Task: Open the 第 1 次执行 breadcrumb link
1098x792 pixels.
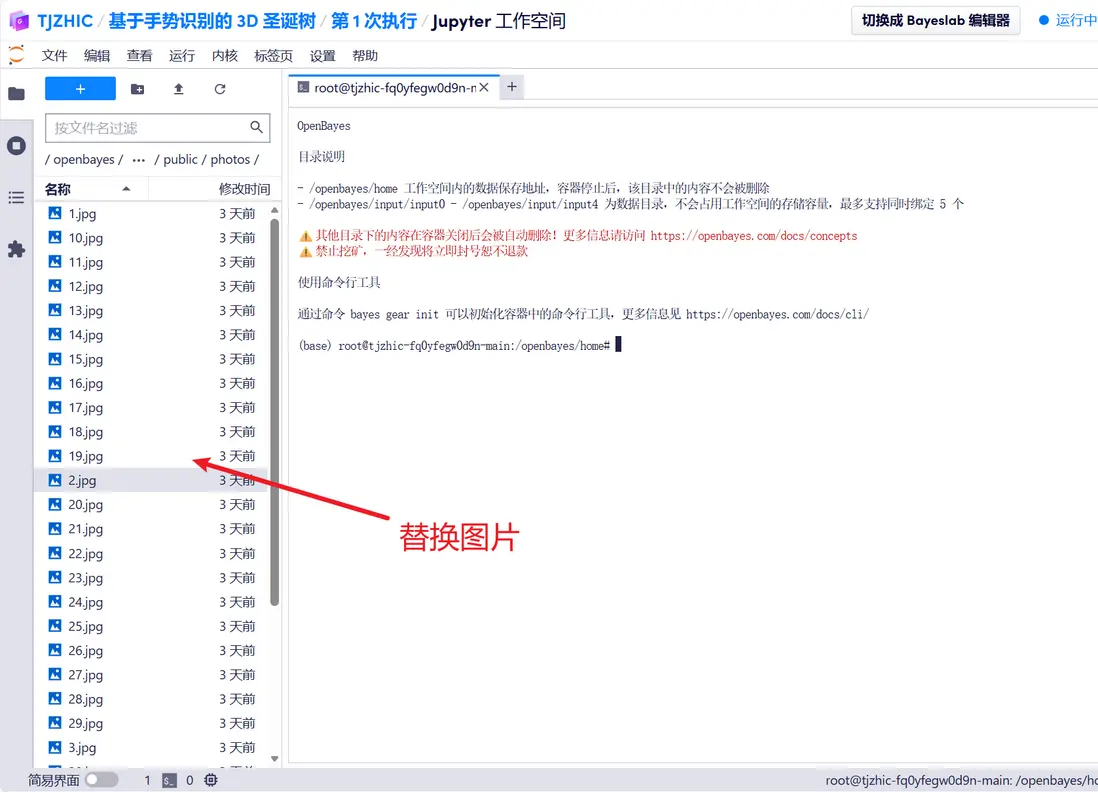Action: pyautogui.click(x=374, y=21)
